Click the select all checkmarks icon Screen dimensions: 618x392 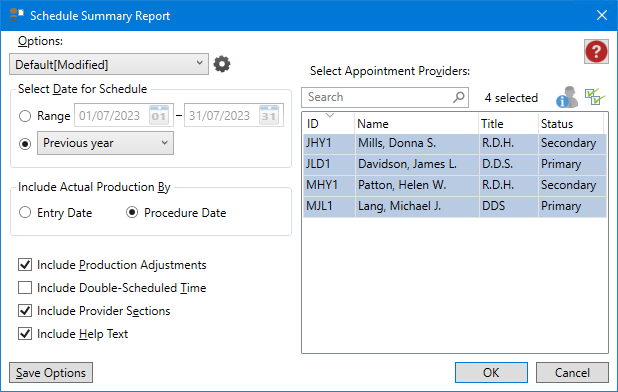pyautogui.click(x=595, y=97)
